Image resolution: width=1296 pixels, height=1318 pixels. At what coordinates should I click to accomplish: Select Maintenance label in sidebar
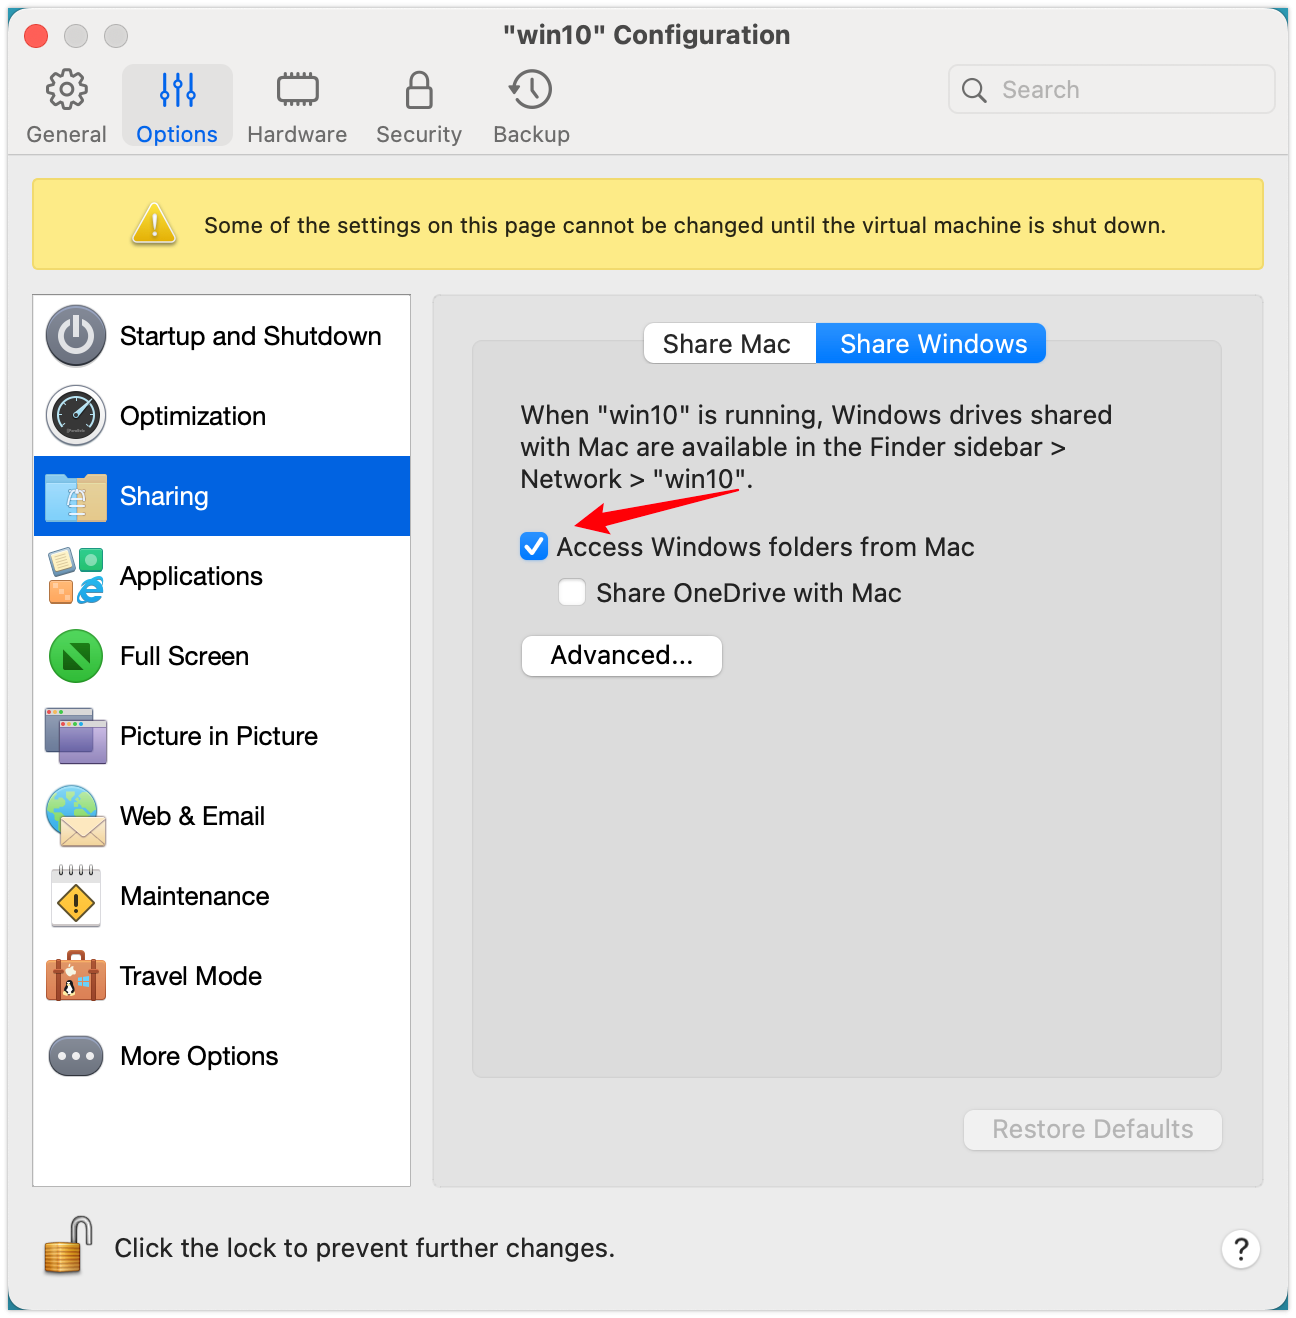point(195,896)
